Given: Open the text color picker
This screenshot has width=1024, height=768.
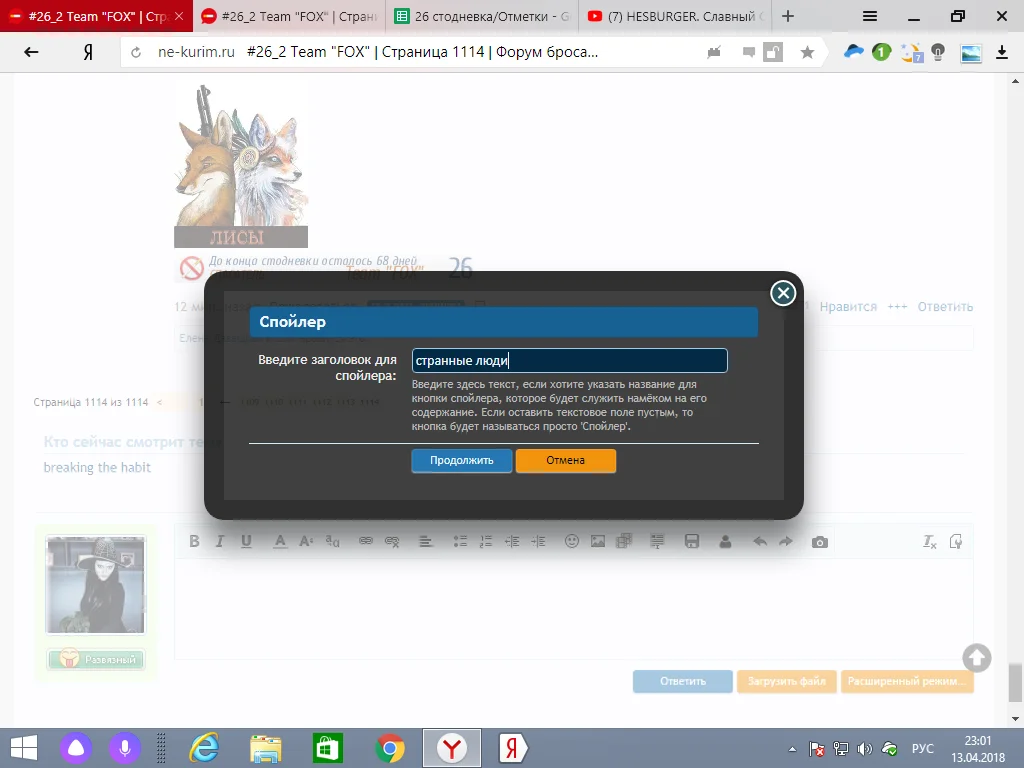Looking at the screenshot, I should pos(280,541).
